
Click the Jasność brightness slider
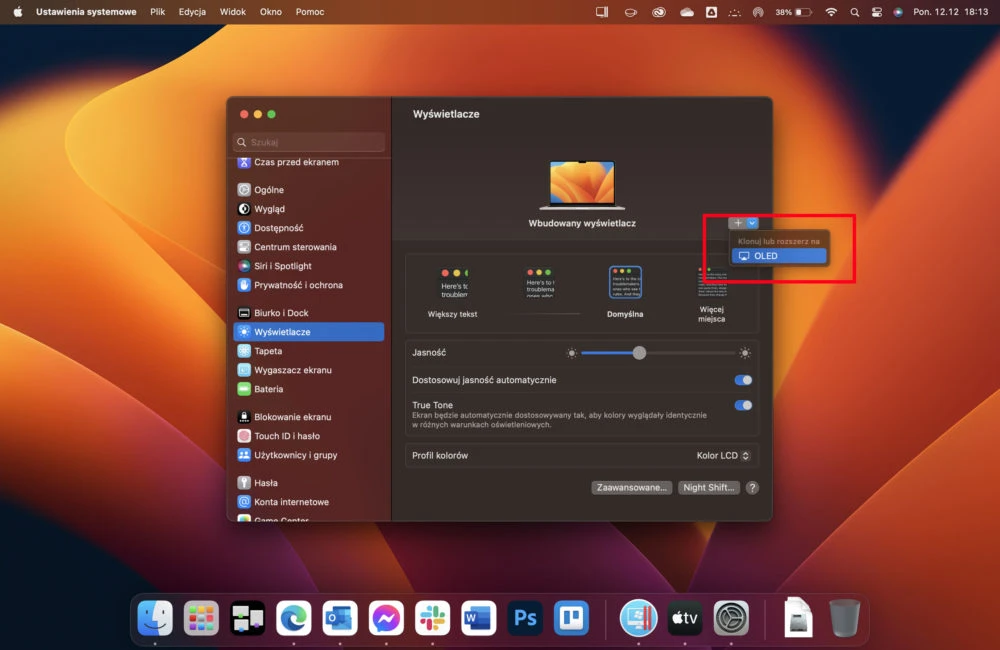click(x=658, y=353)
